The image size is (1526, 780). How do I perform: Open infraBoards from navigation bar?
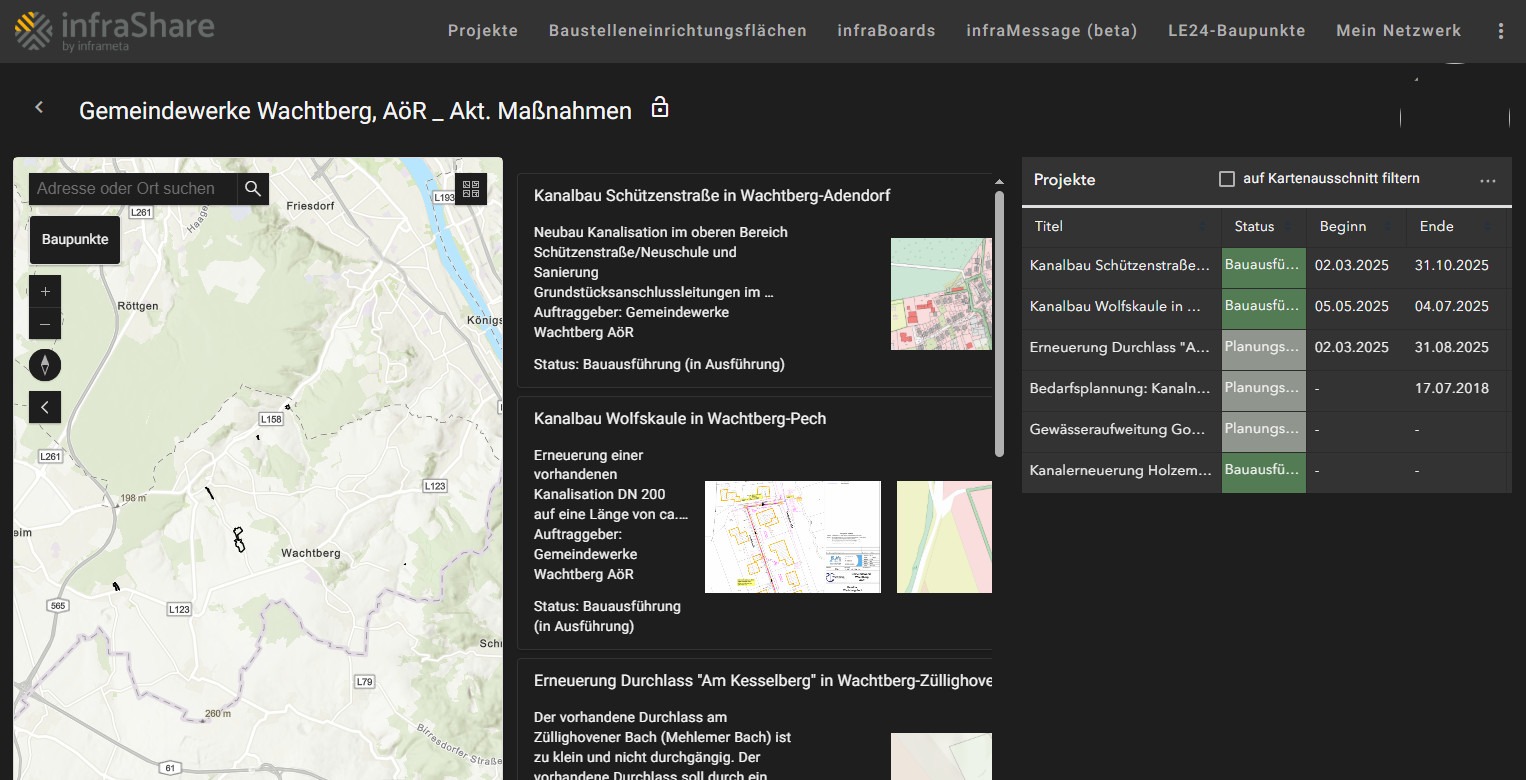pos(886,31)
